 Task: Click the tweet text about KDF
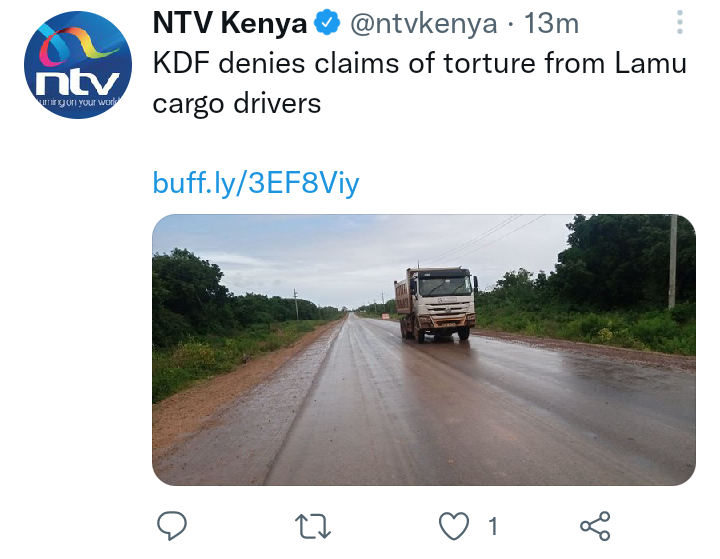(419, 83)
